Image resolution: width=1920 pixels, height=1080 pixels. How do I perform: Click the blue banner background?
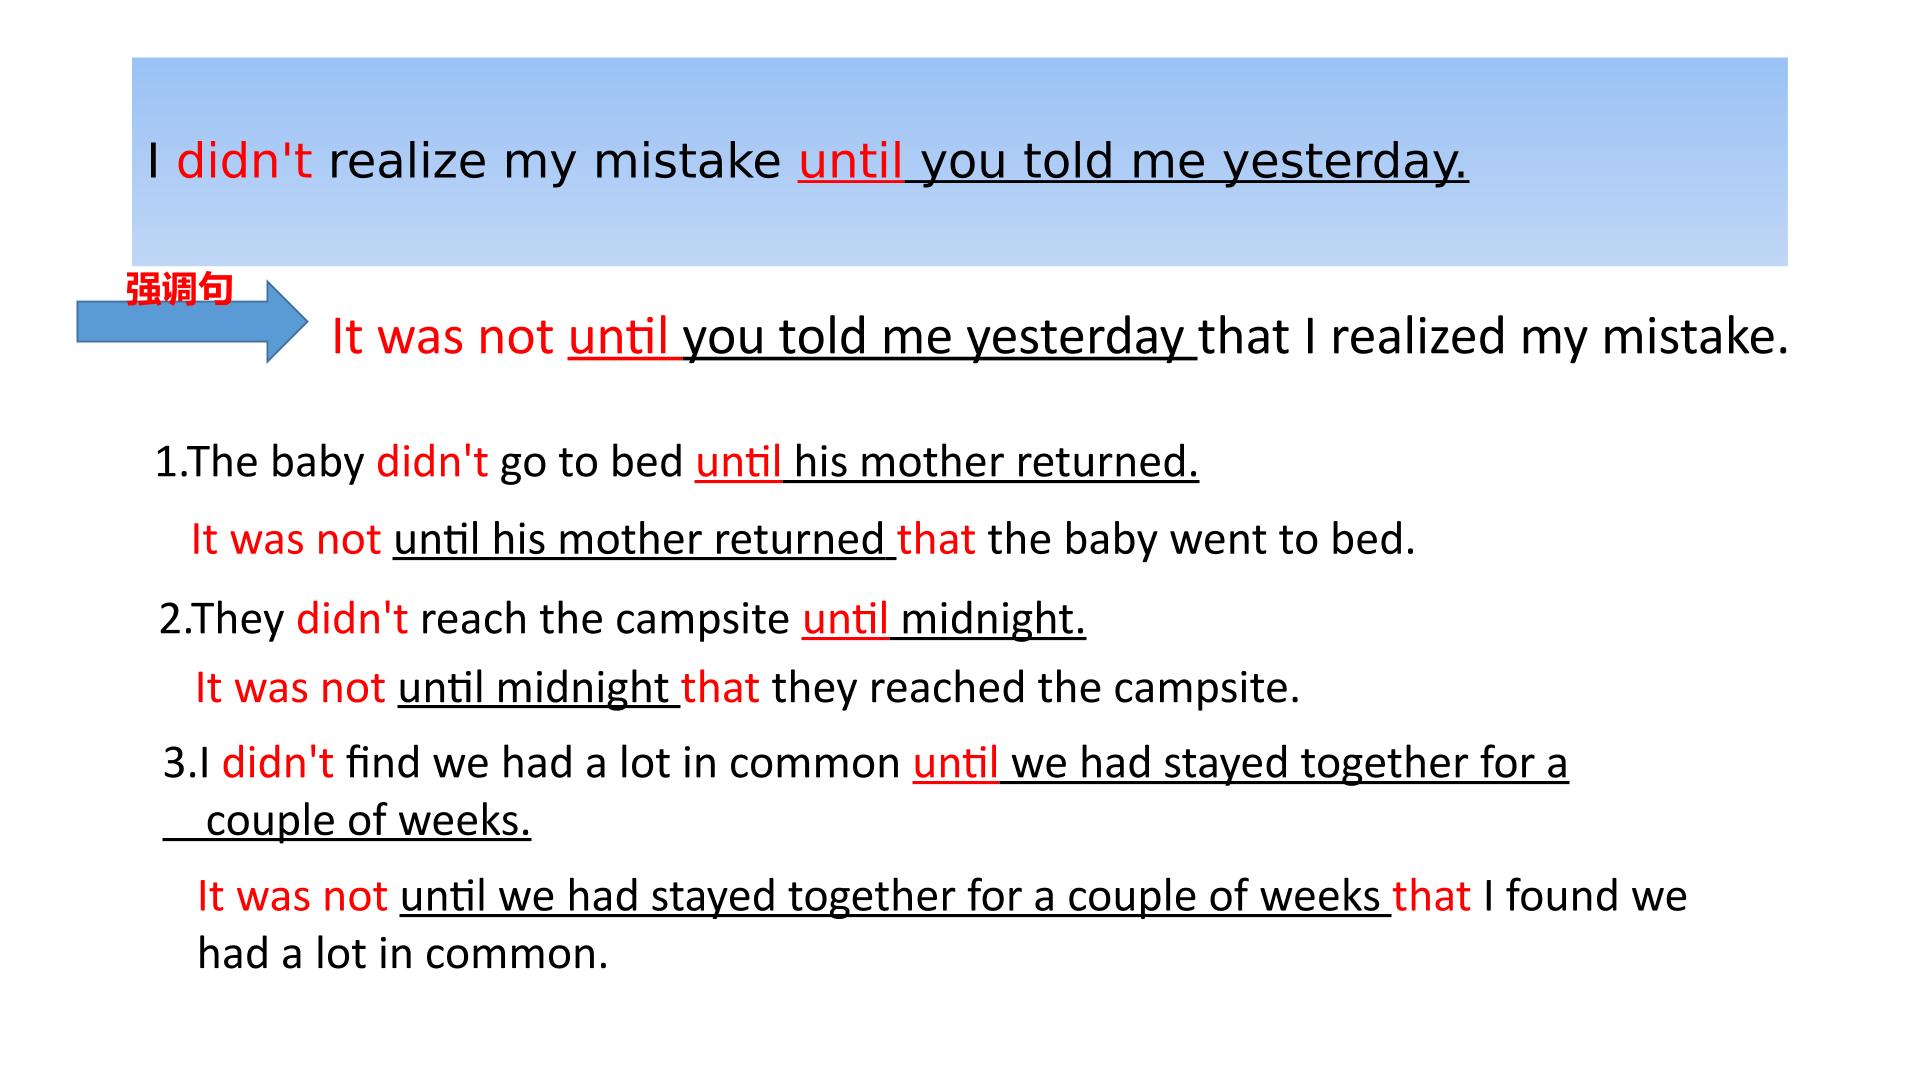tap(960, 161)
